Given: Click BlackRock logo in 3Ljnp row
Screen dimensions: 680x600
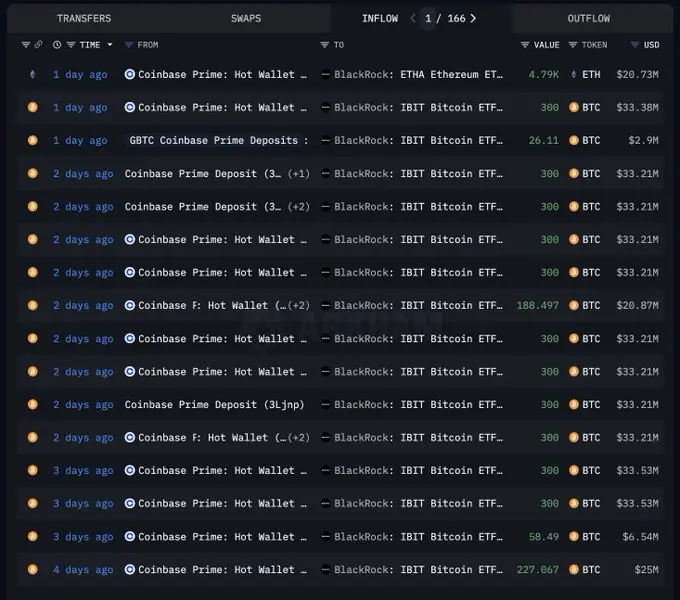Looking at the screenshot, I should (325, 404).
